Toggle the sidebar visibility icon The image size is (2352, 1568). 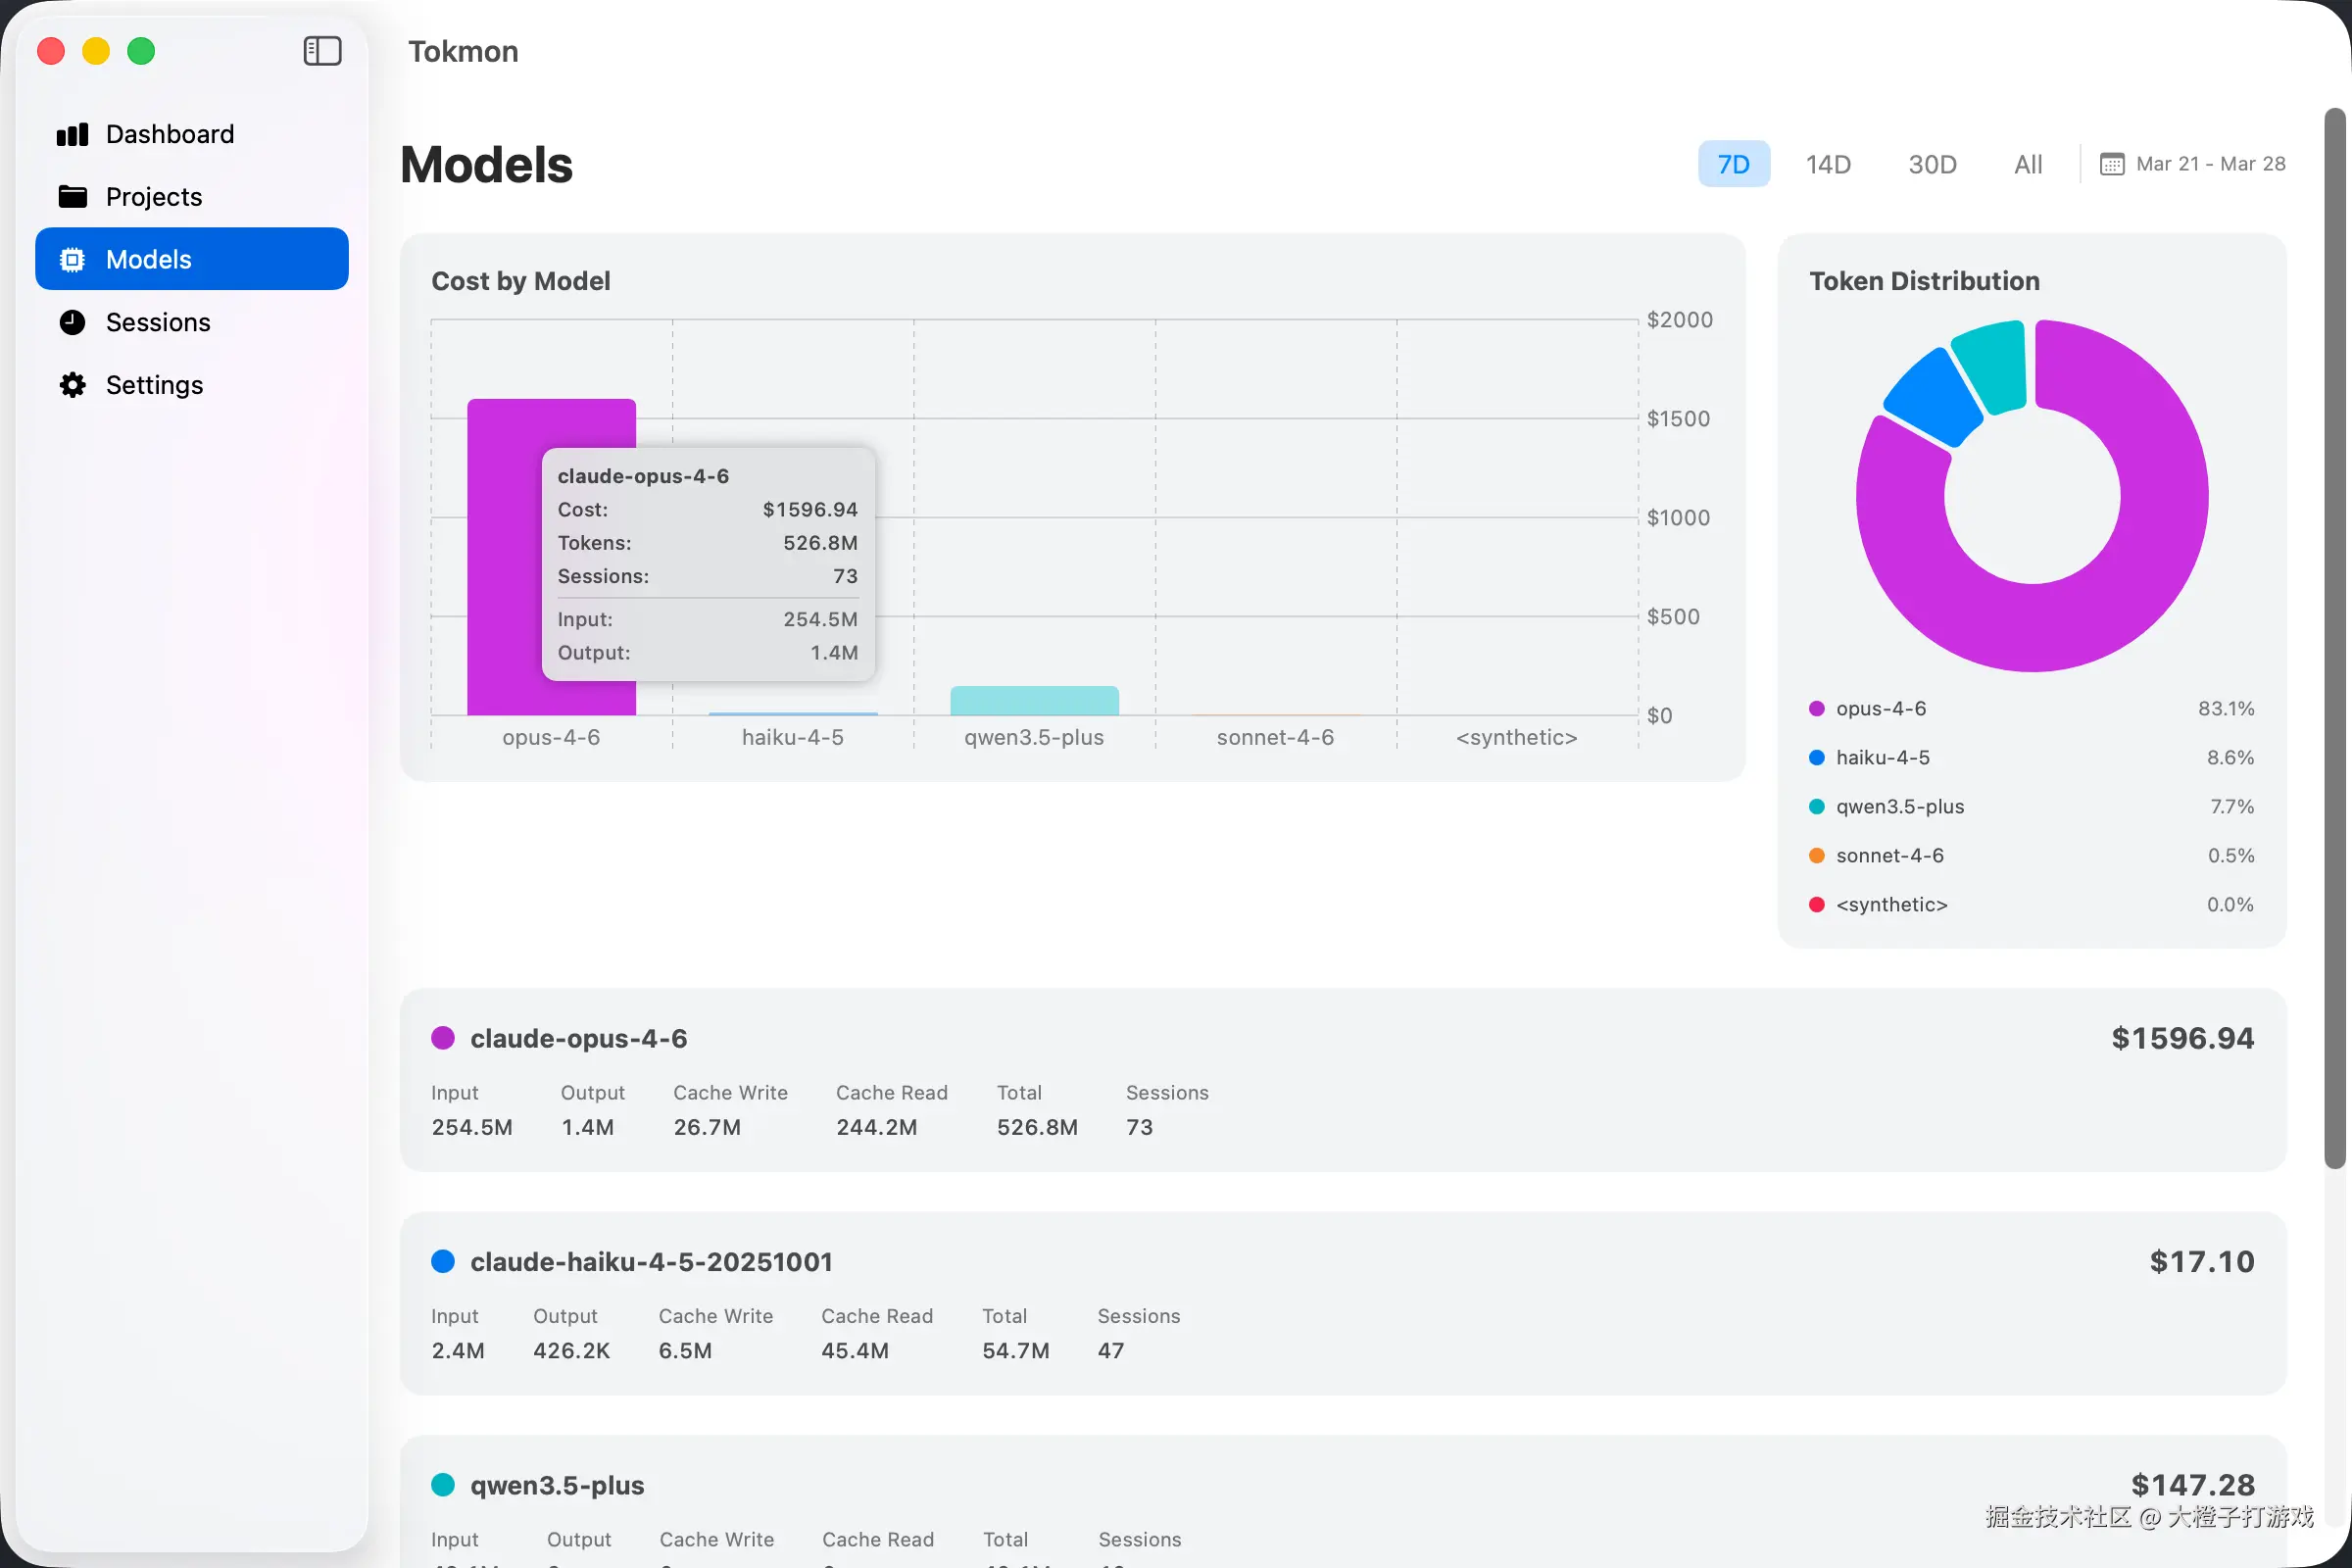click(x=322, y=51)
